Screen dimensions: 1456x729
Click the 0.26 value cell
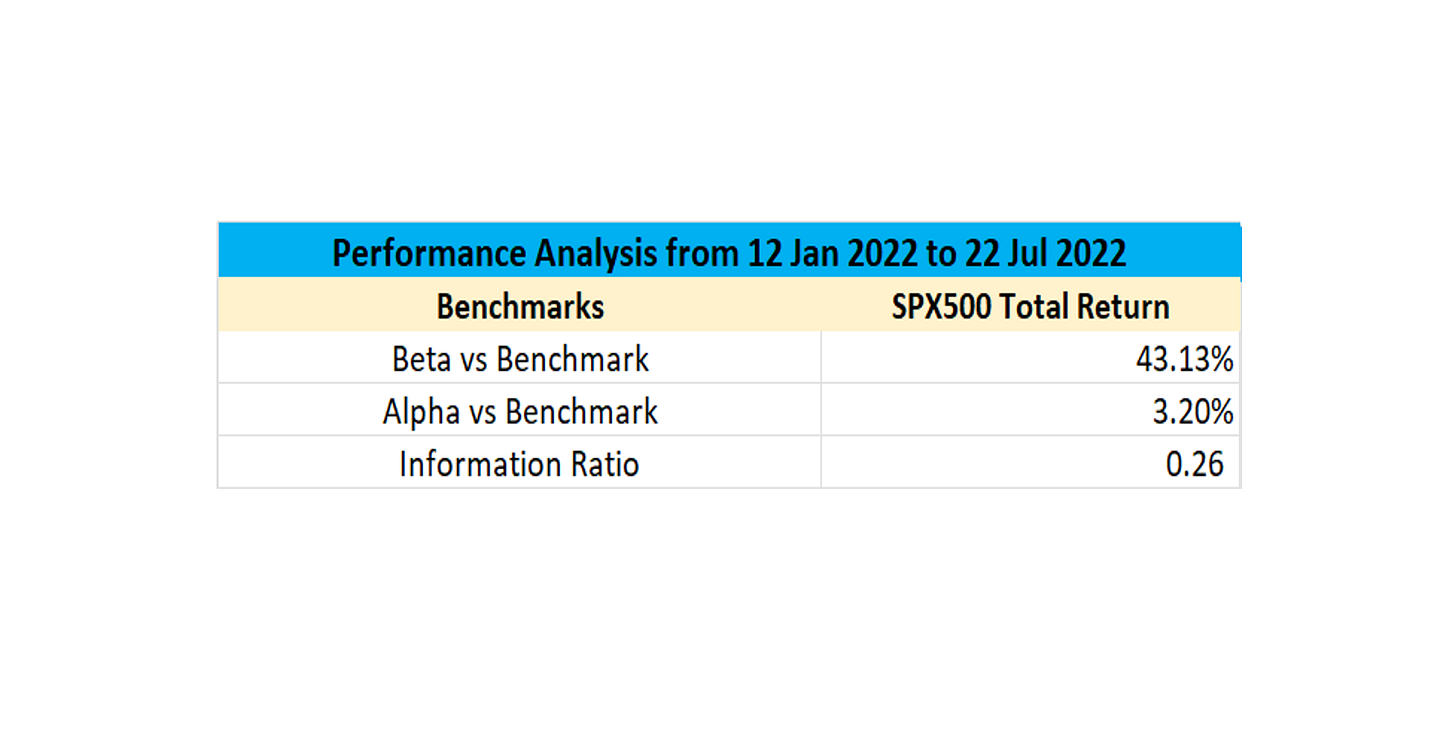(1031, 463)
